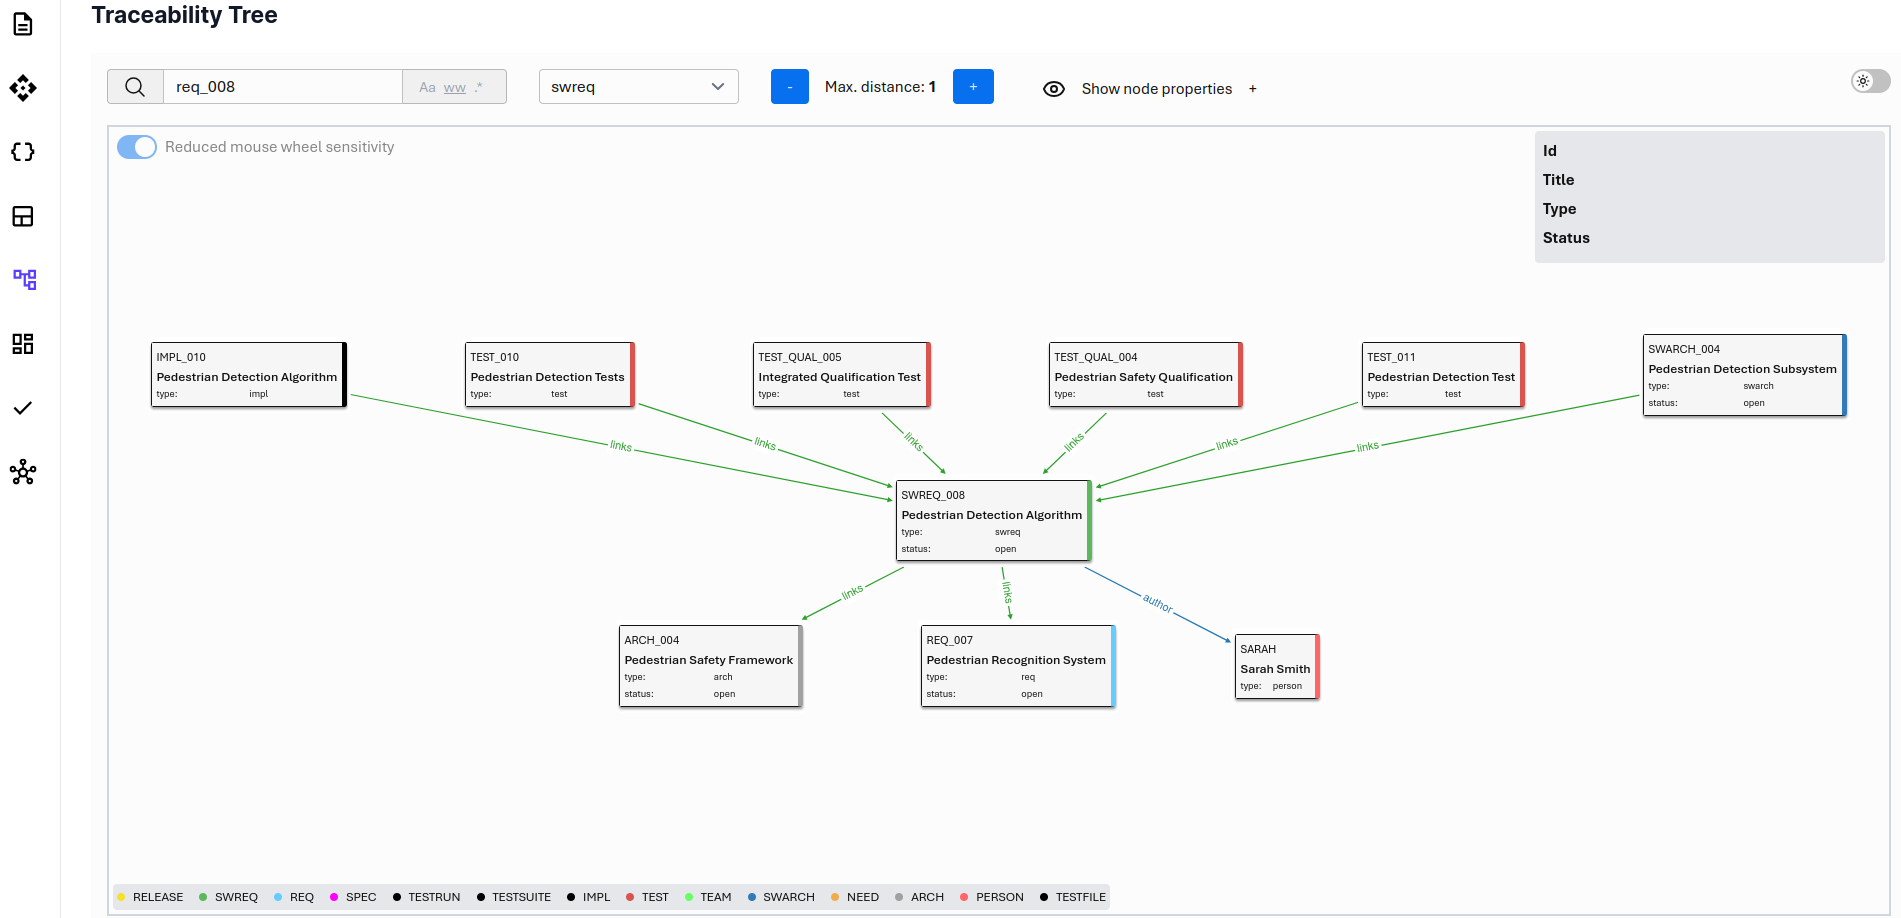
Task: Click the Title property in info panel
Action: 1558,180
